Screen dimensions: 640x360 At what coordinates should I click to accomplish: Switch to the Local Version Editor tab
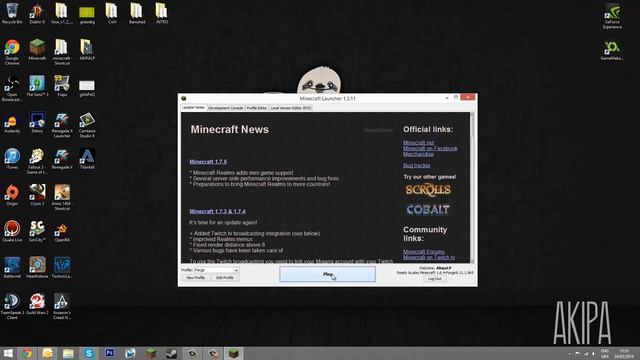point(291,108)
